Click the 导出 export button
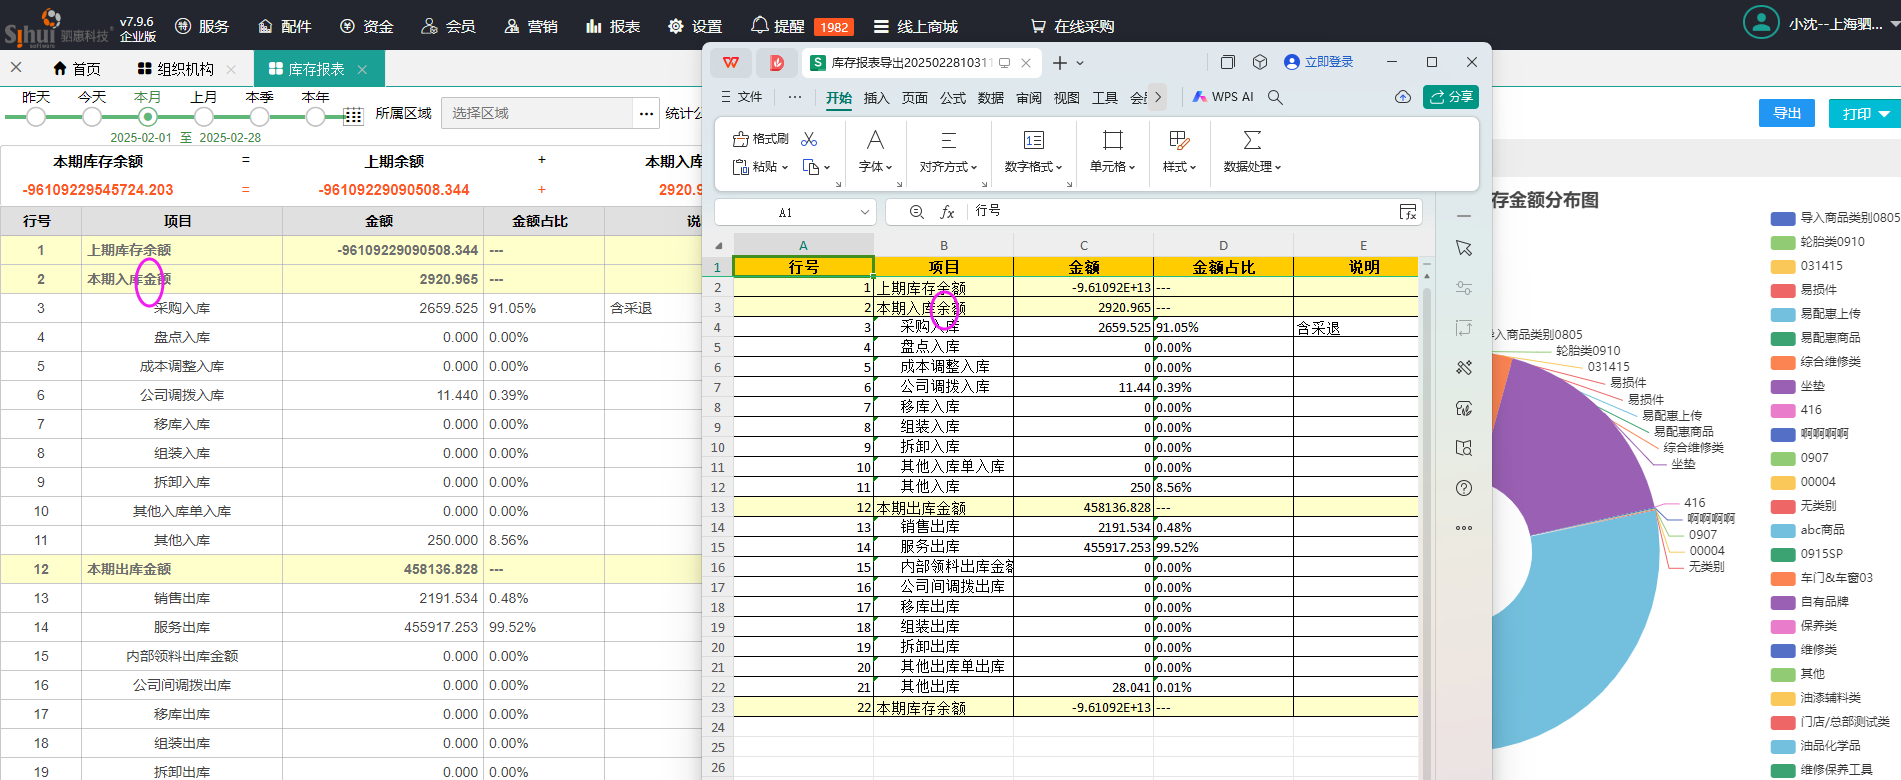Screen dimensions: 1901x780 point(1786,113)
